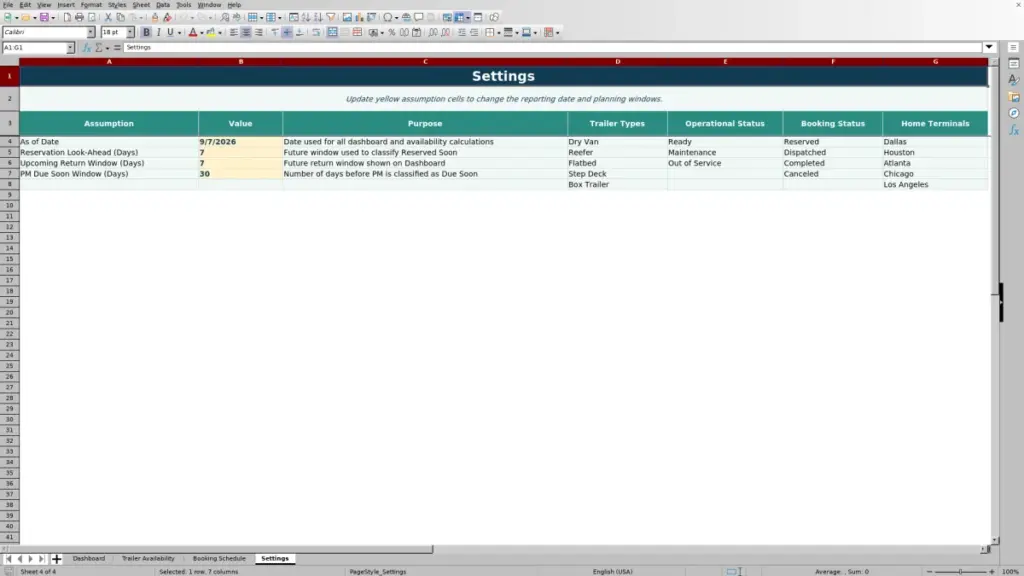
Task: Click the Function Wizard icon
Action: (x=86, y=48)
